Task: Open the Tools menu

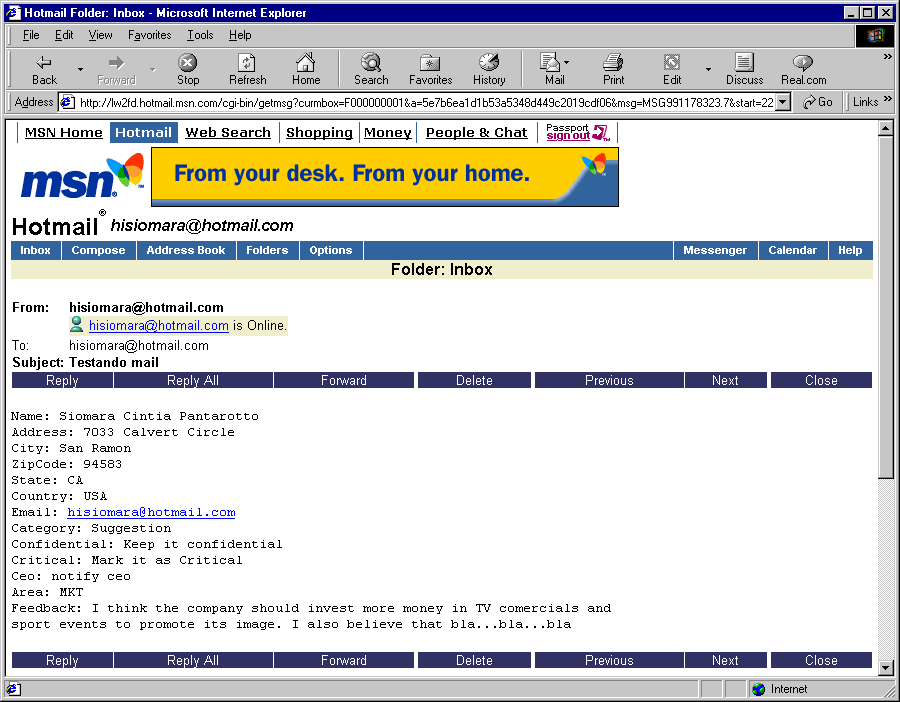Action: coord(200,34)
